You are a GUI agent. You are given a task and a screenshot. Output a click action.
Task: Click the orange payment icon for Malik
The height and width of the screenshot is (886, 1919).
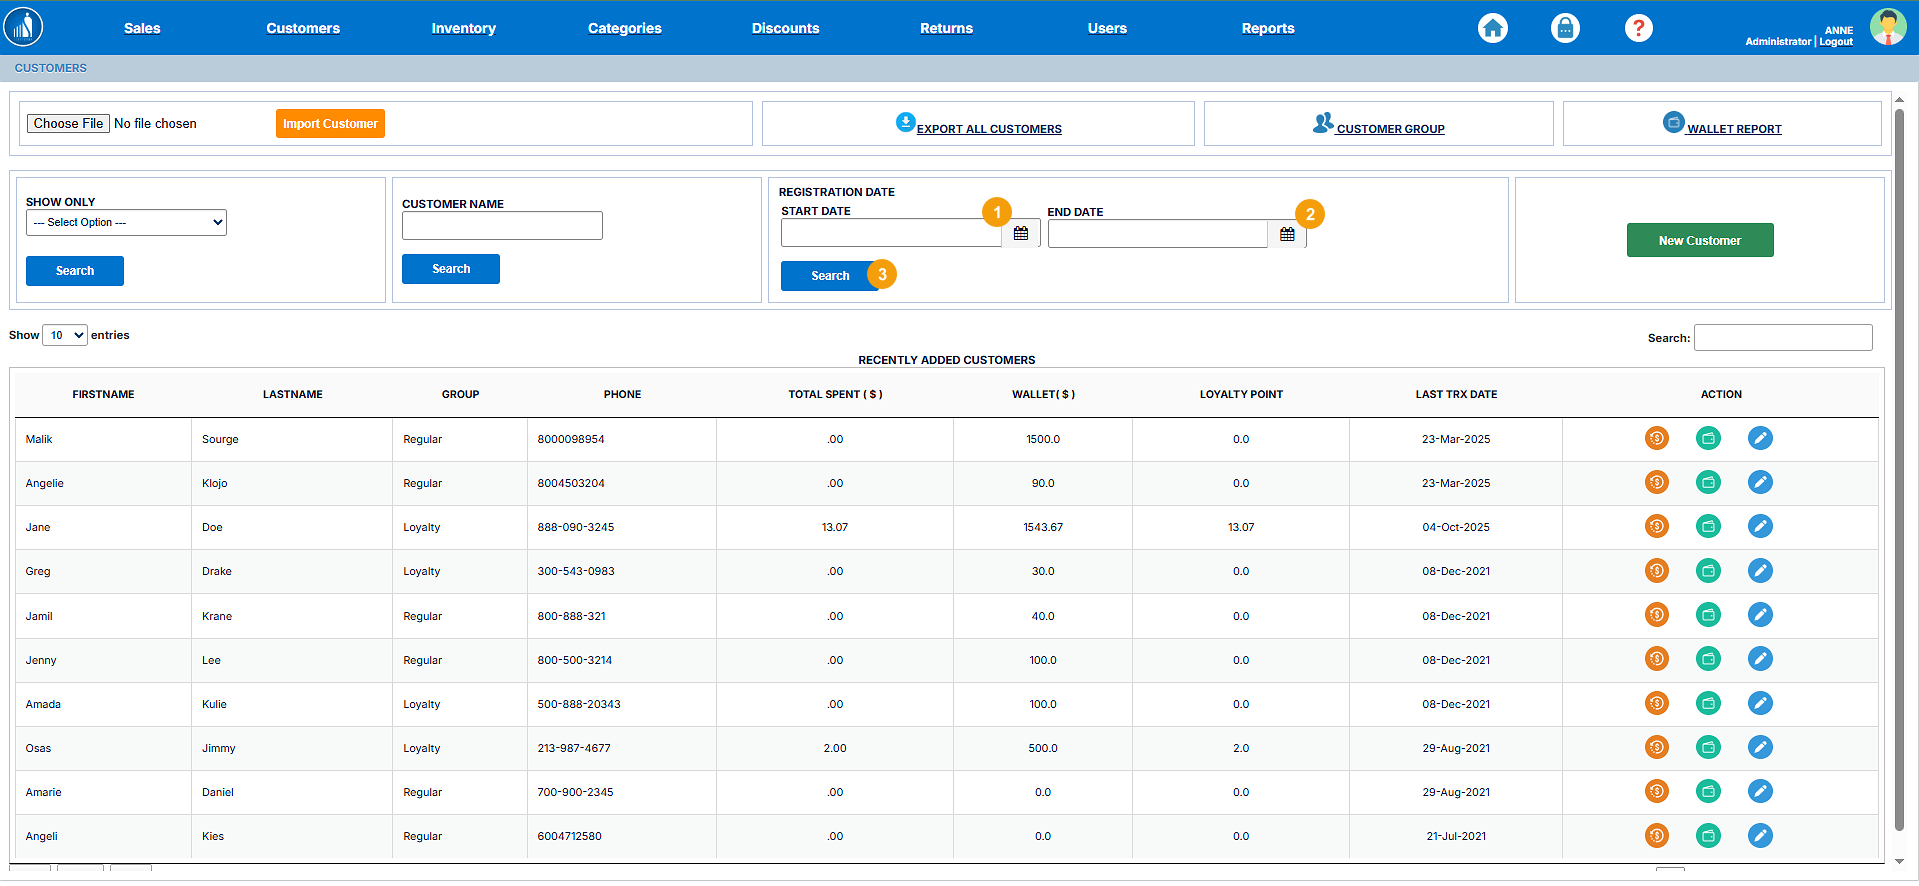[x=1657, y=438]
